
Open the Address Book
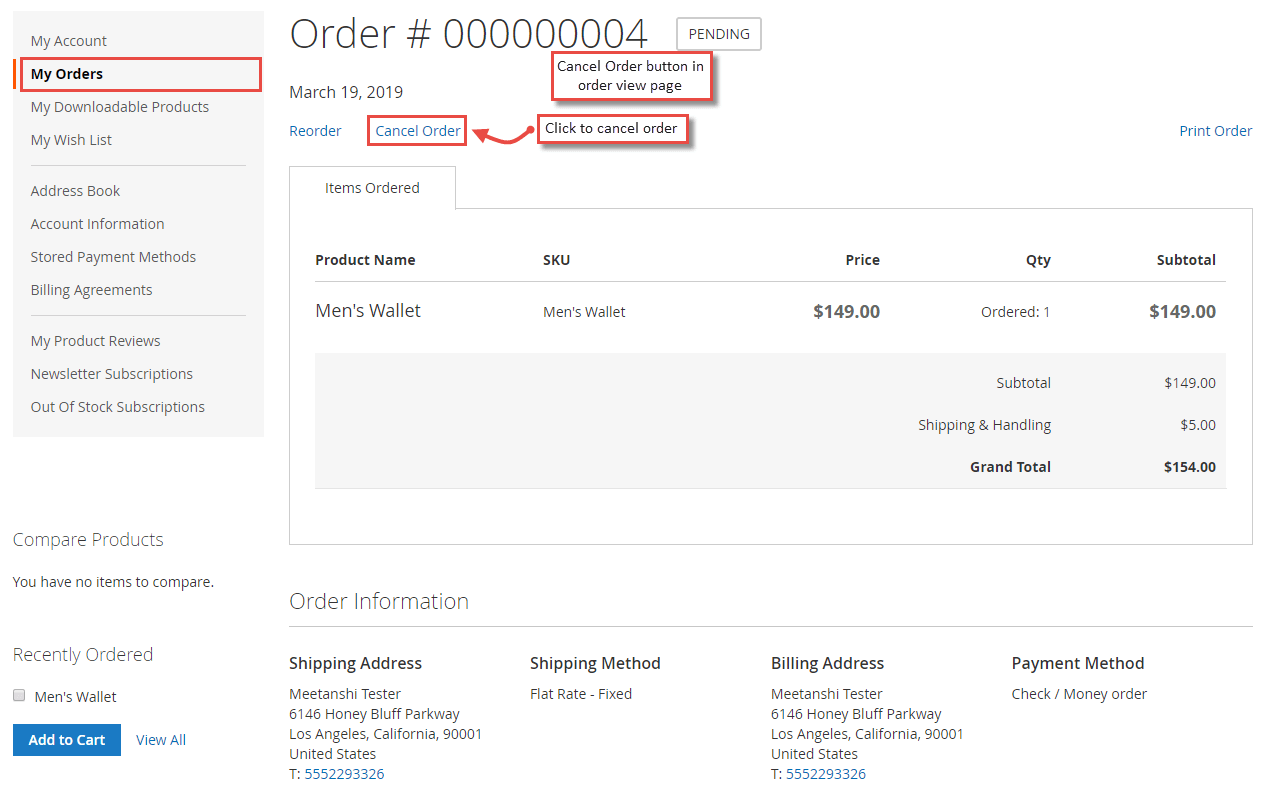(75, 190)
